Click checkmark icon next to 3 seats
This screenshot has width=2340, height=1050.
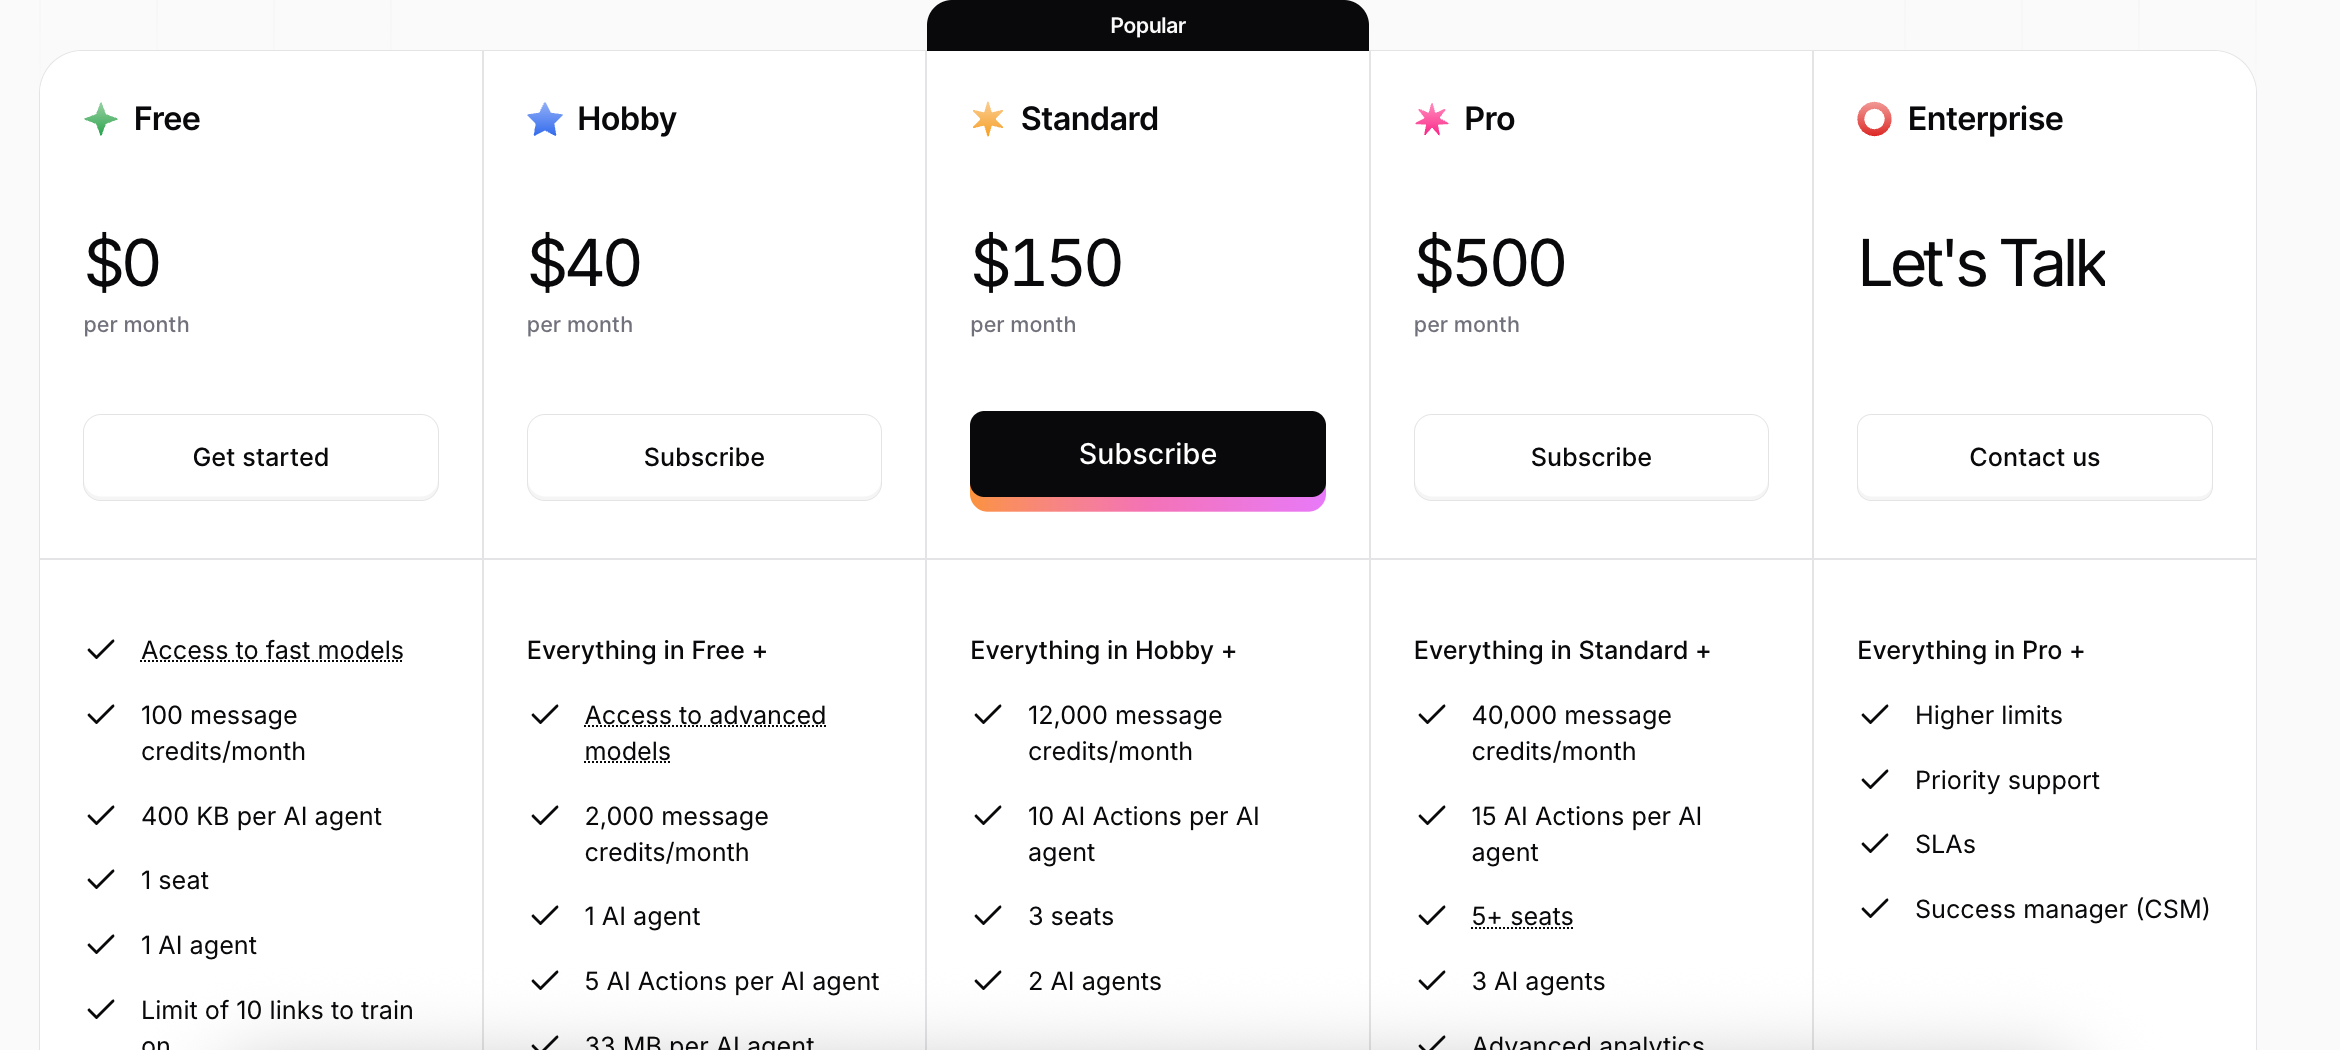[x=988, y=916]
